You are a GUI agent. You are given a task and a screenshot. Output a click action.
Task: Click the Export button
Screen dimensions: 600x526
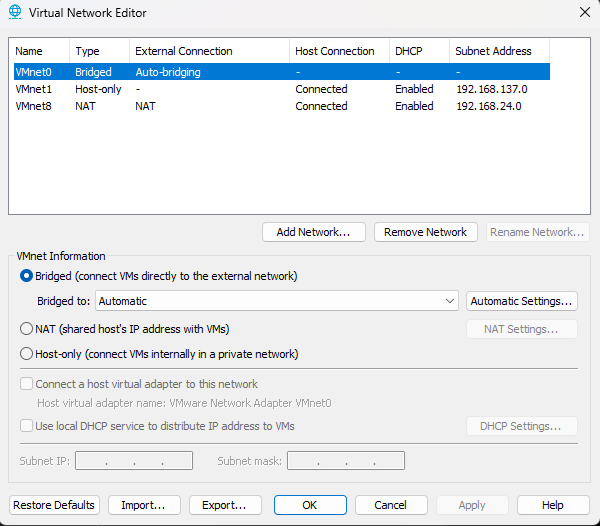(x=224, y=505)
